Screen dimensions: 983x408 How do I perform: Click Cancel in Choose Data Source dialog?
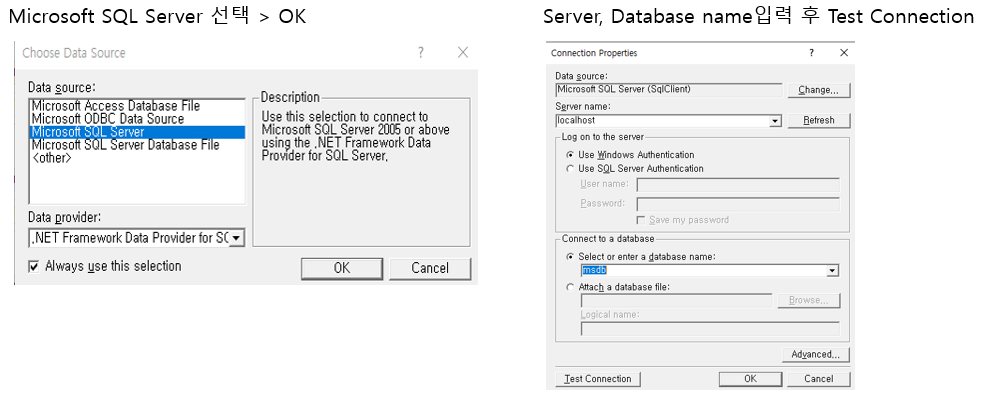tap(429, 268)
